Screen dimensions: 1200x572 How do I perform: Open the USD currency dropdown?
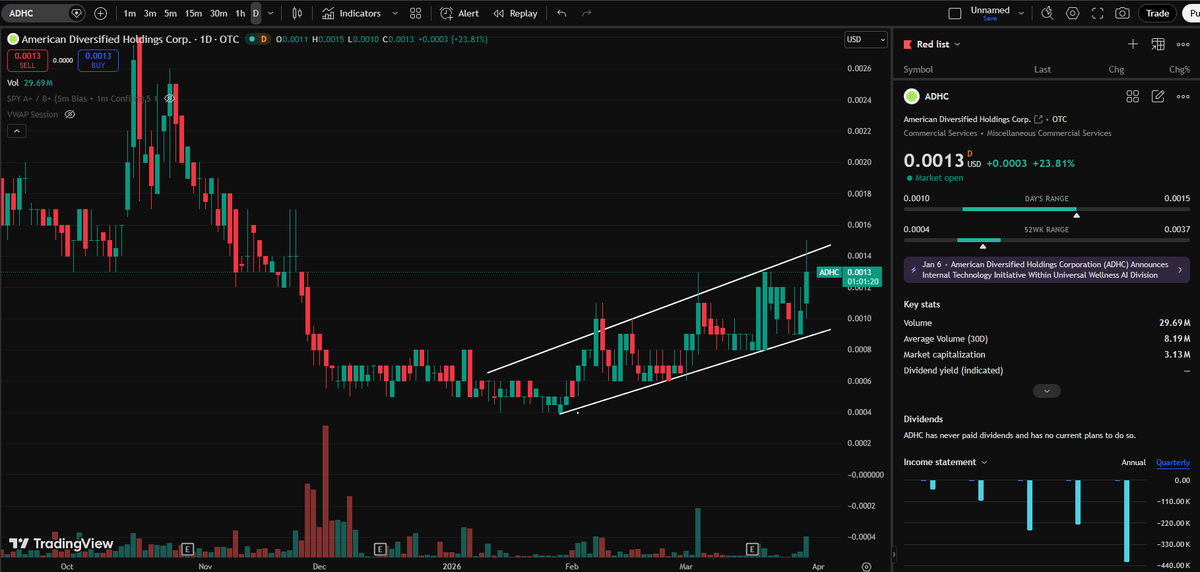pyautogui.click(x=866, y=39)
